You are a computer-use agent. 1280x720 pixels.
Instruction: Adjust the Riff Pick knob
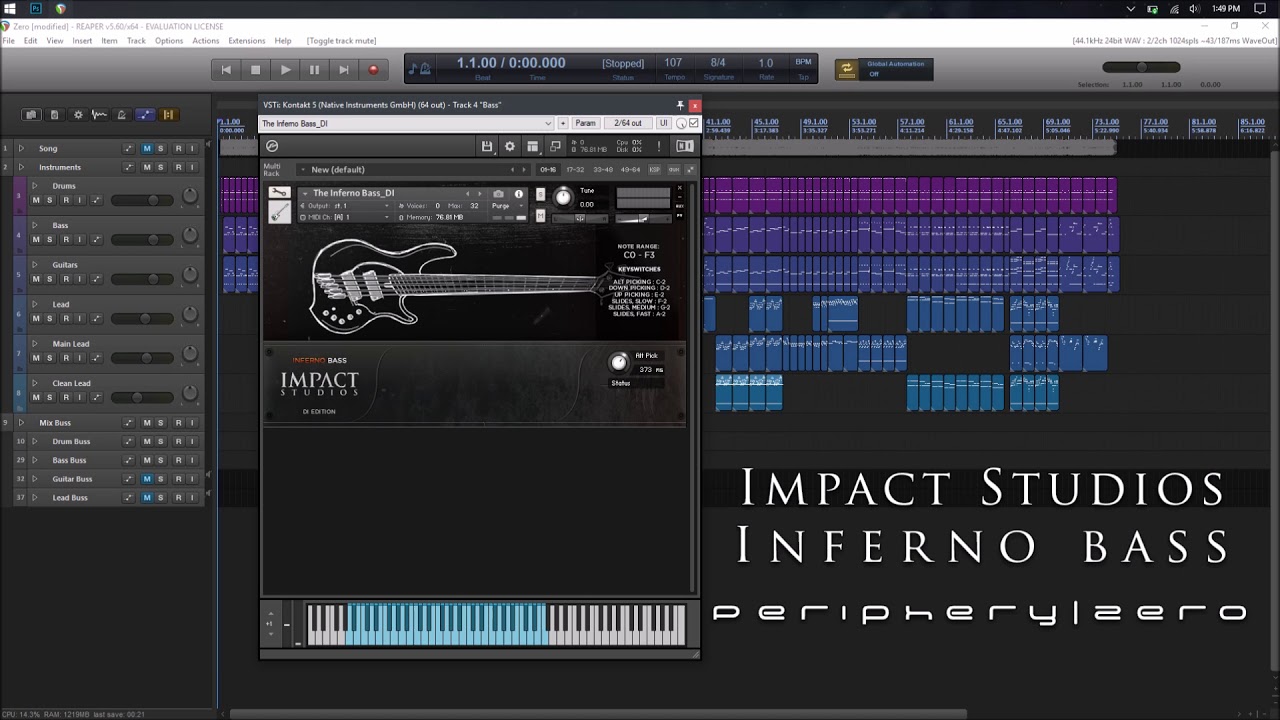pyautogui.click(x=619, y=362)
